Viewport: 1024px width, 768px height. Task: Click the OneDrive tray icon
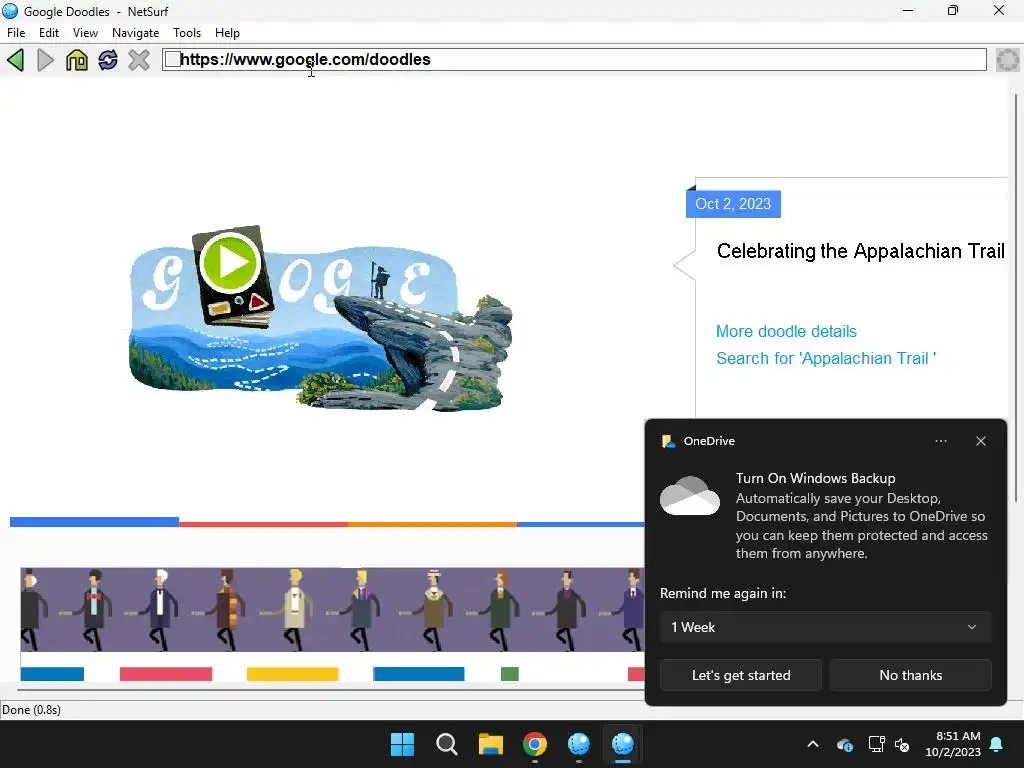[844, 744]
